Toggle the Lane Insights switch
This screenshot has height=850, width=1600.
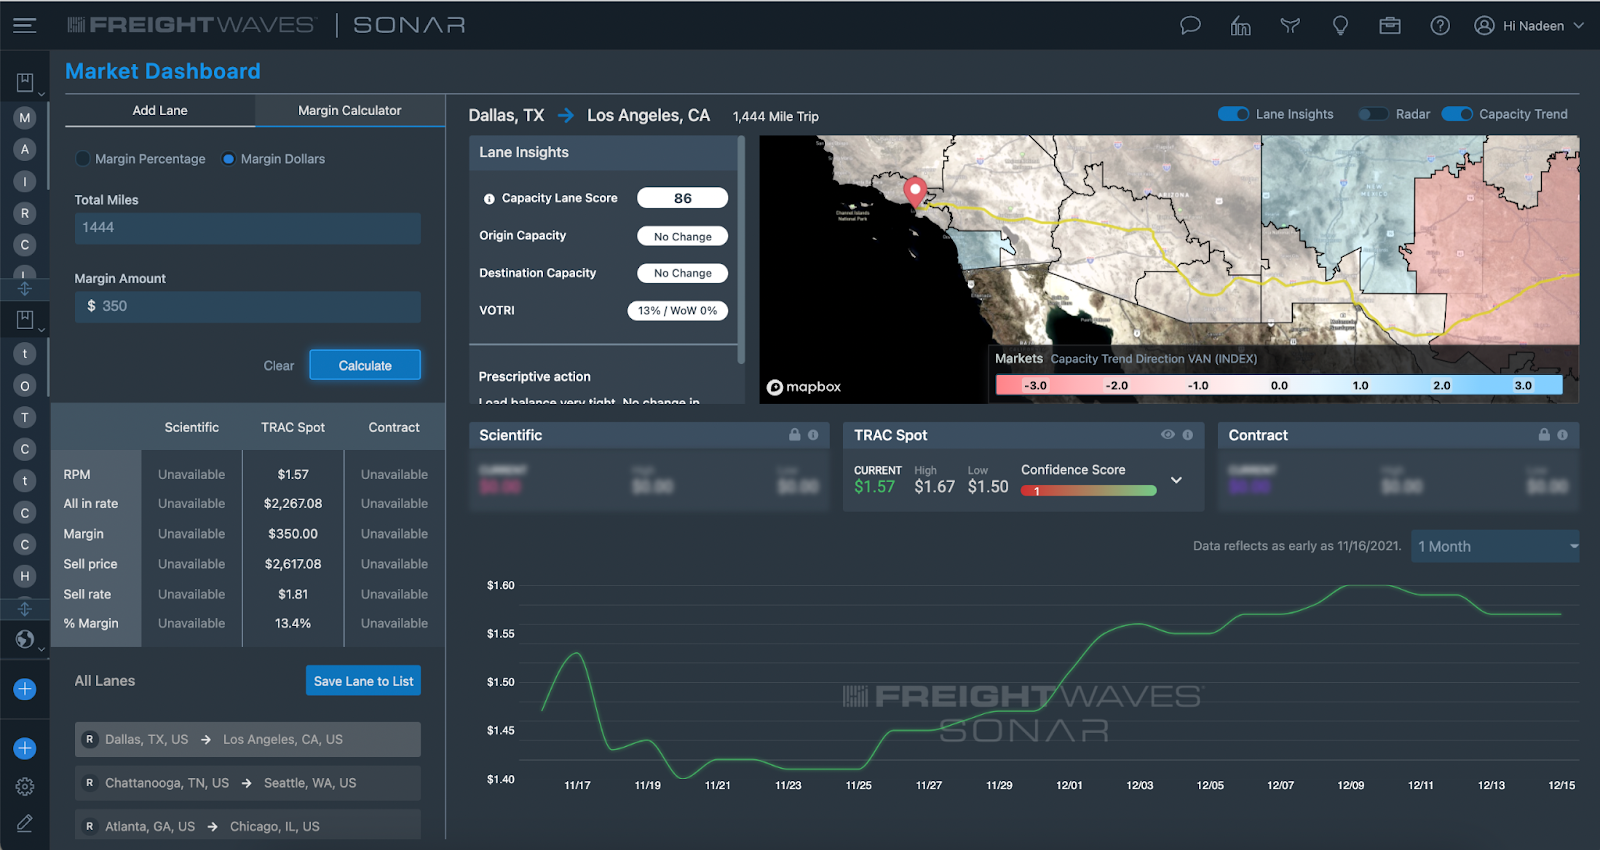(x=1233, y=114)
